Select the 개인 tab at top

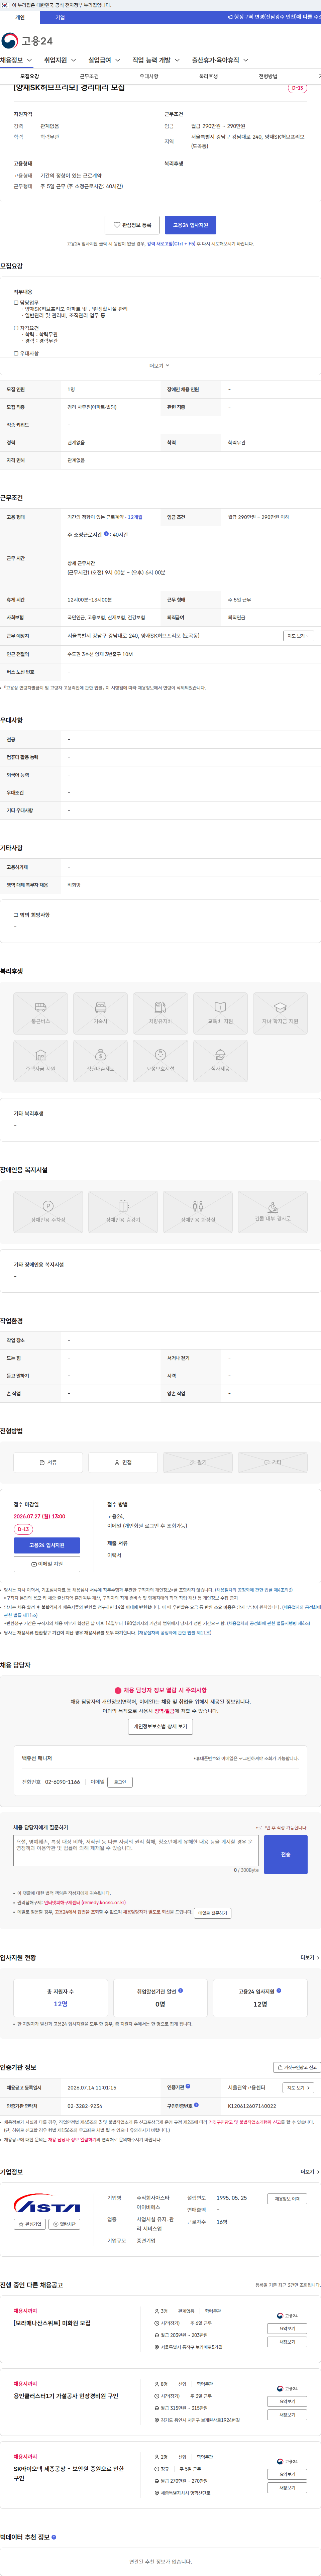[x=20, y=17]
